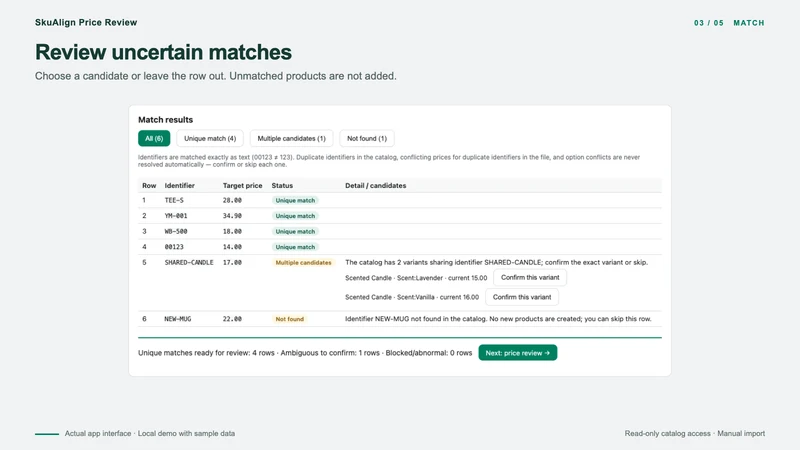The width and height of the screenshot is (800, 450).
Task: Click the Target price column header
Action: pos(242,186)
